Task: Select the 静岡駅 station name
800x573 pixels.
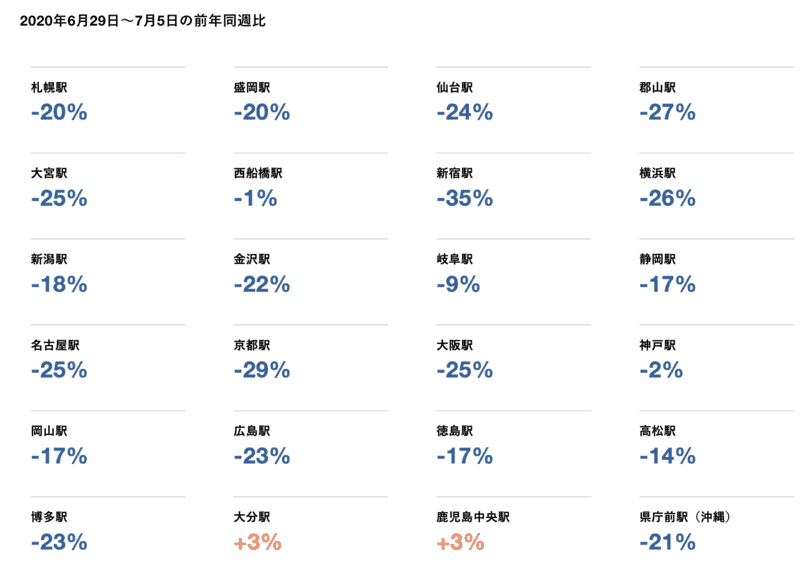Action: 658,259
